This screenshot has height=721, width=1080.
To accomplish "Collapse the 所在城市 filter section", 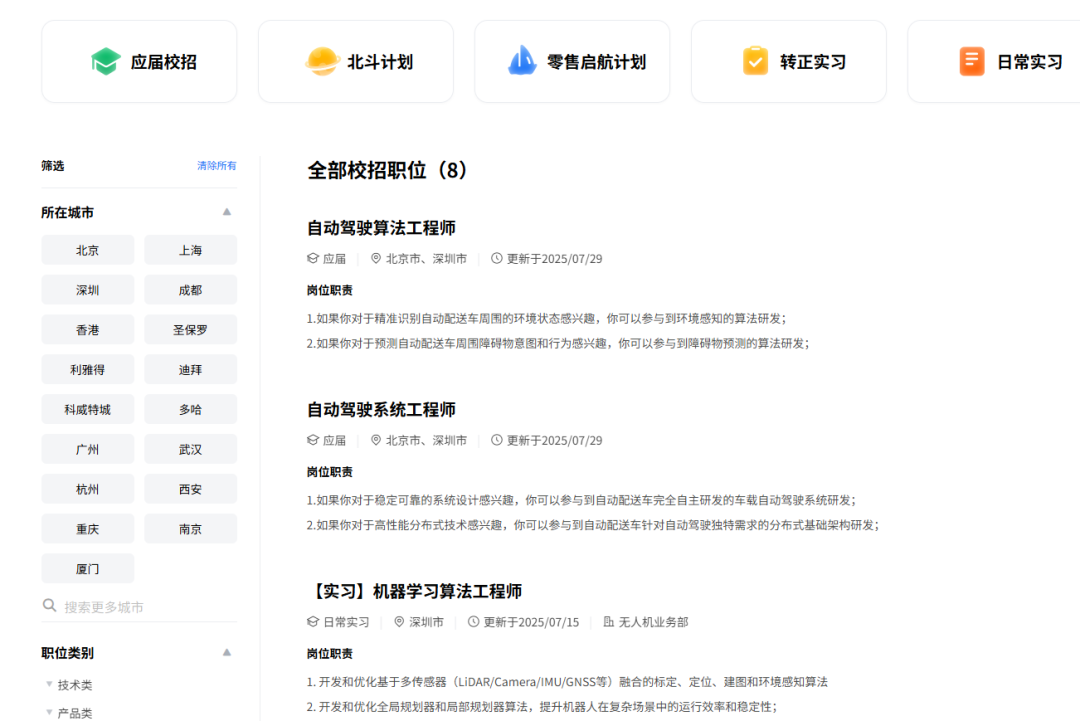I will click(x=227, y=212).
